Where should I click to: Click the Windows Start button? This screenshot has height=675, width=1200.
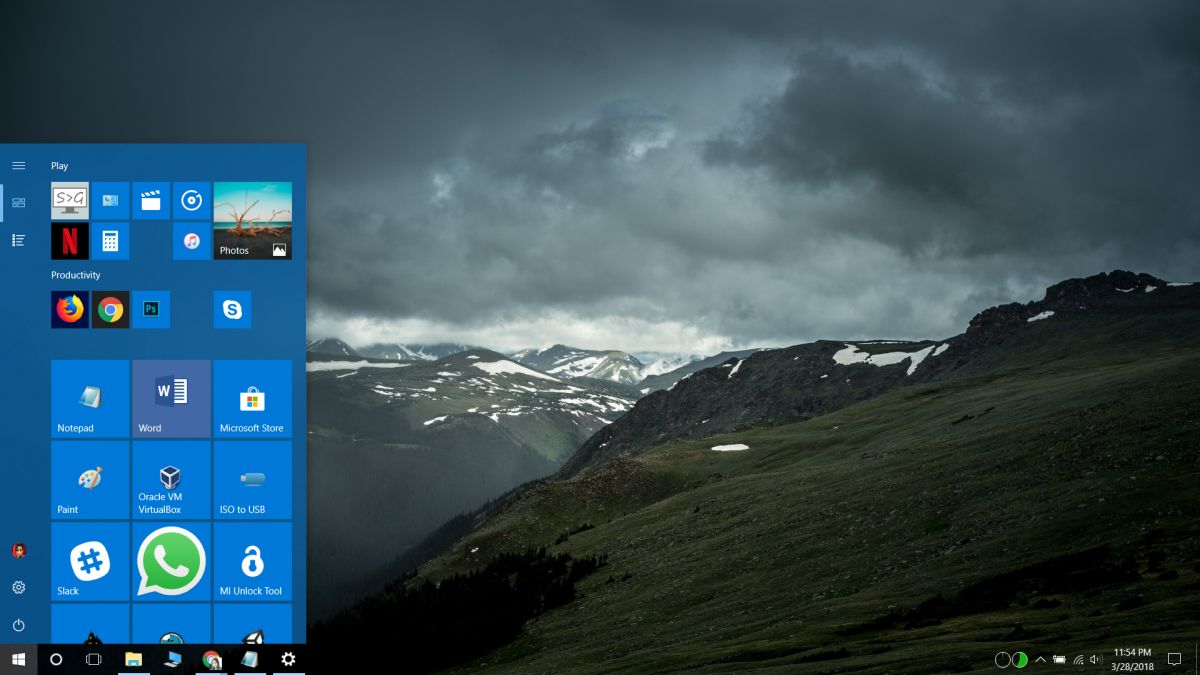click(18, 659)
